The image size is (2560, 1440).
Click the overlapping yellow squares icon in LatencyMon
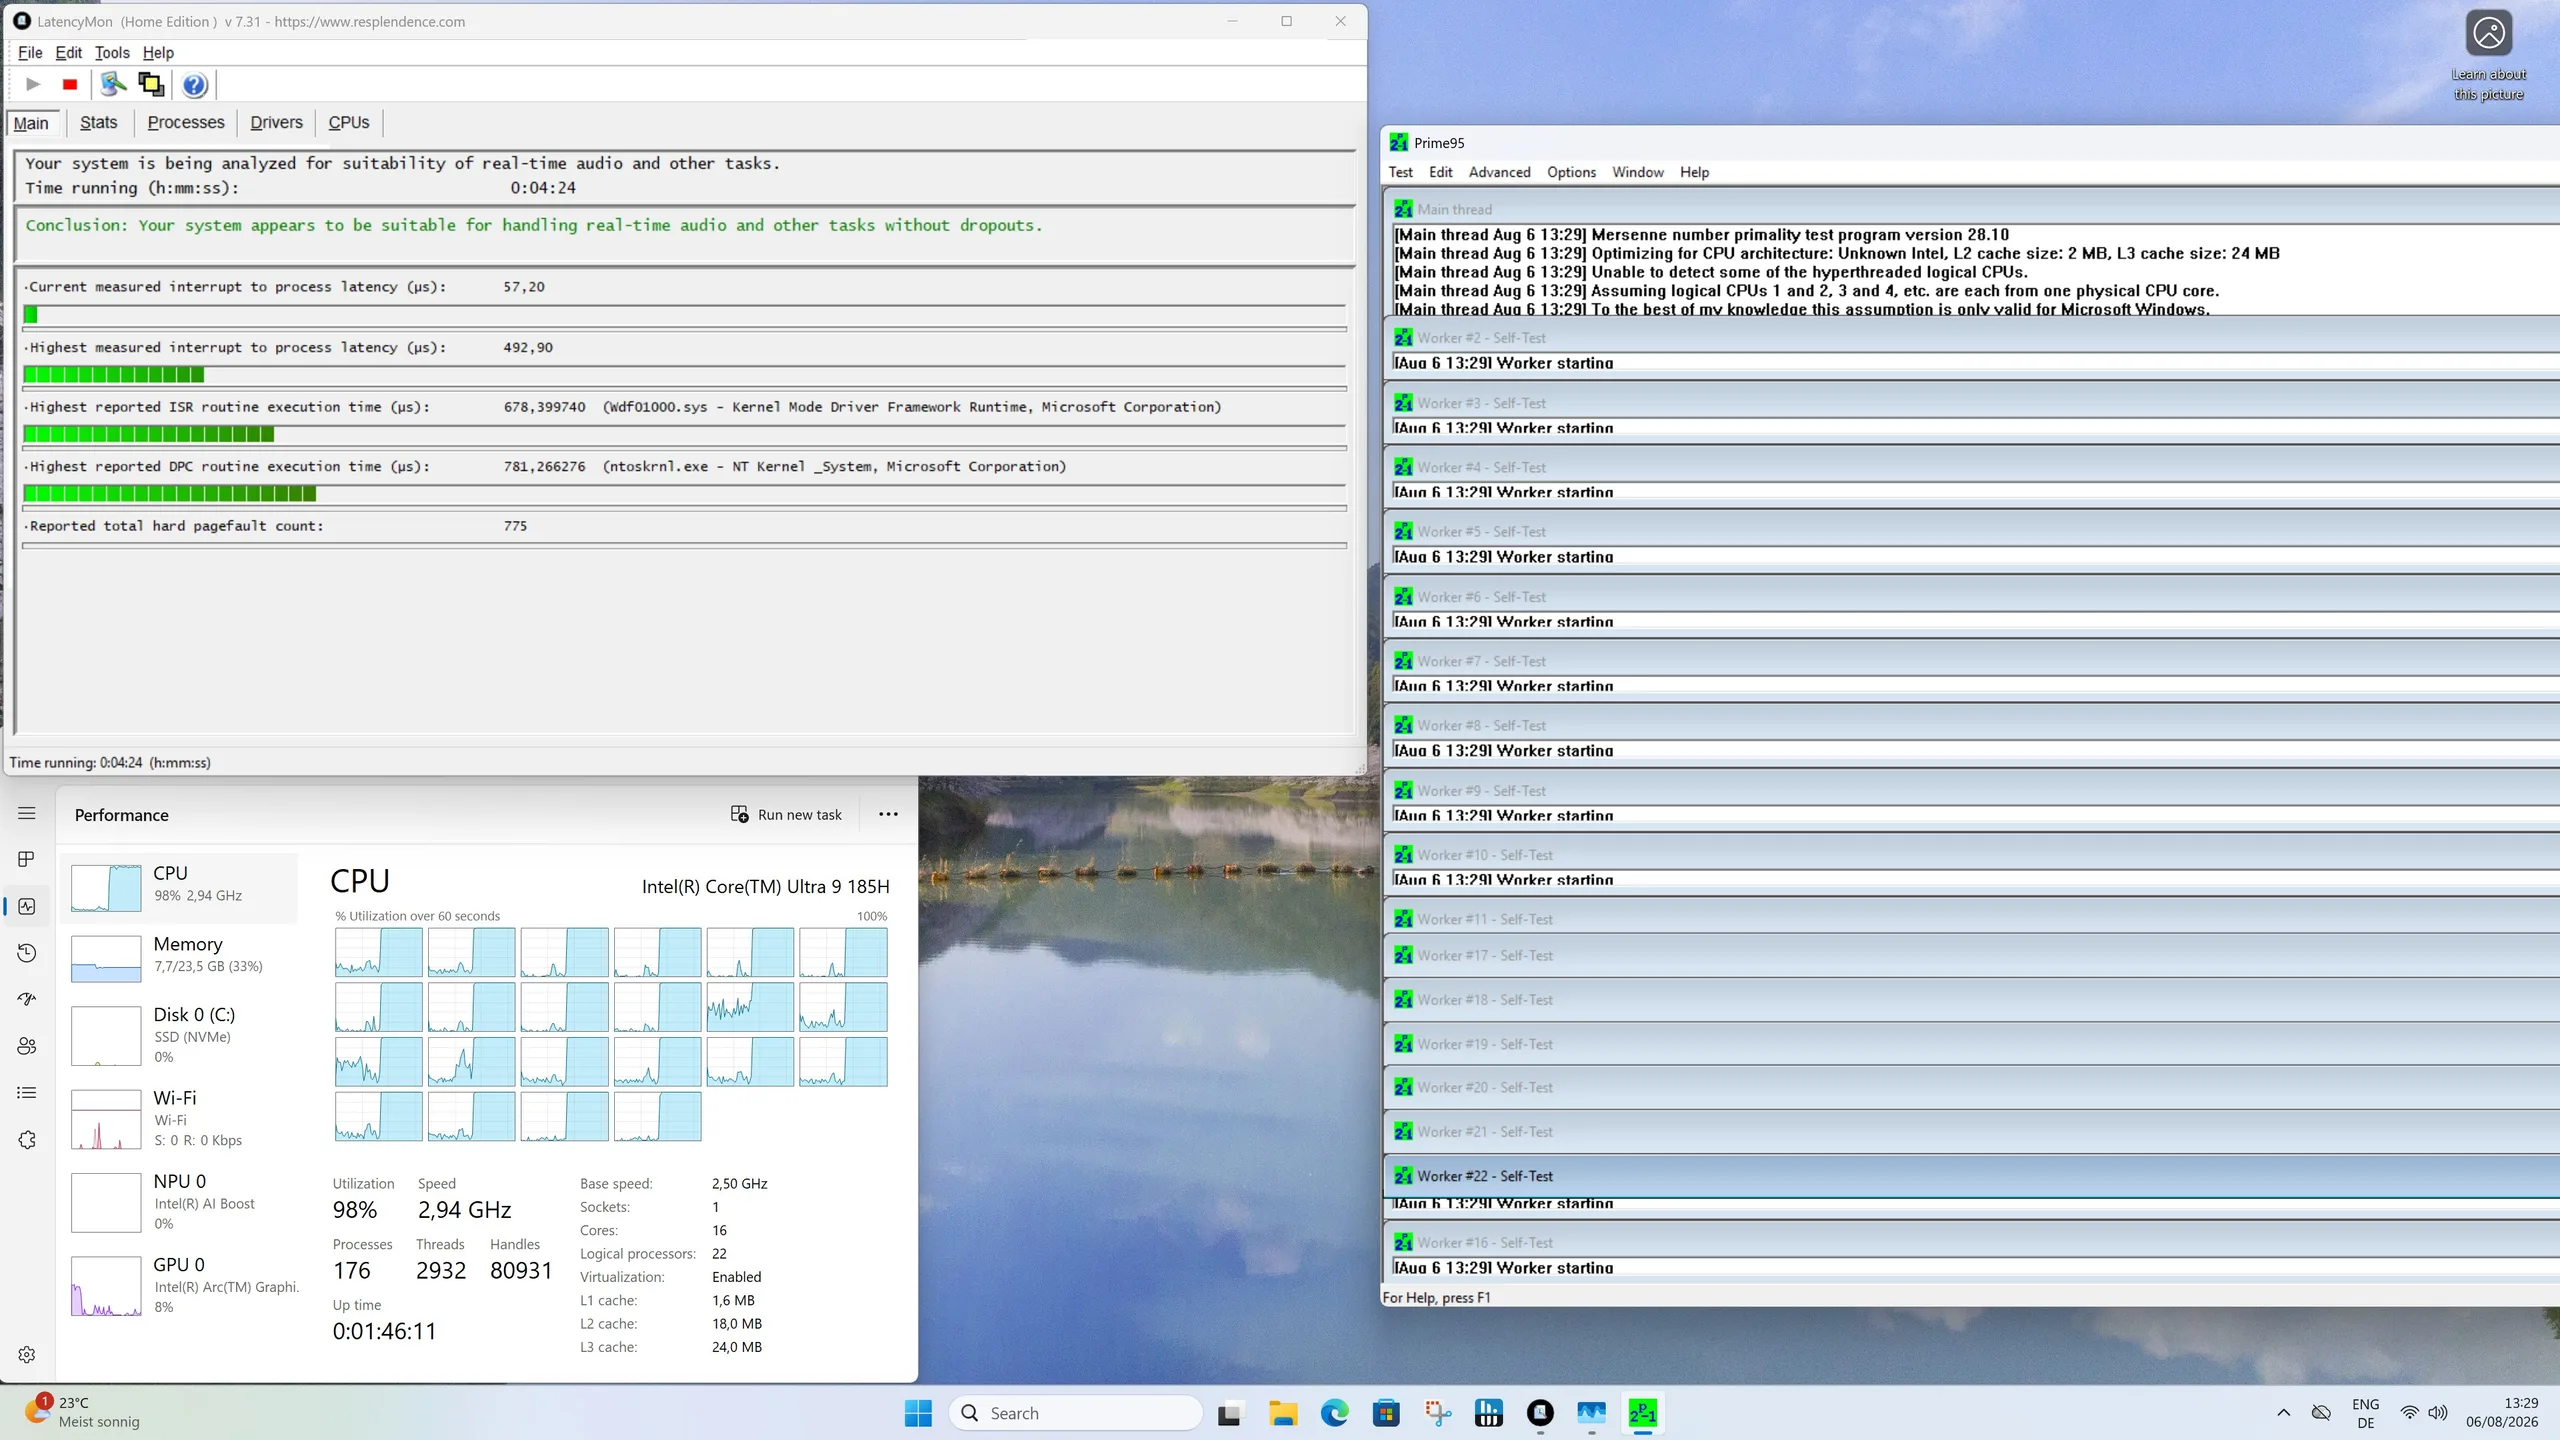tap(152, 85)
